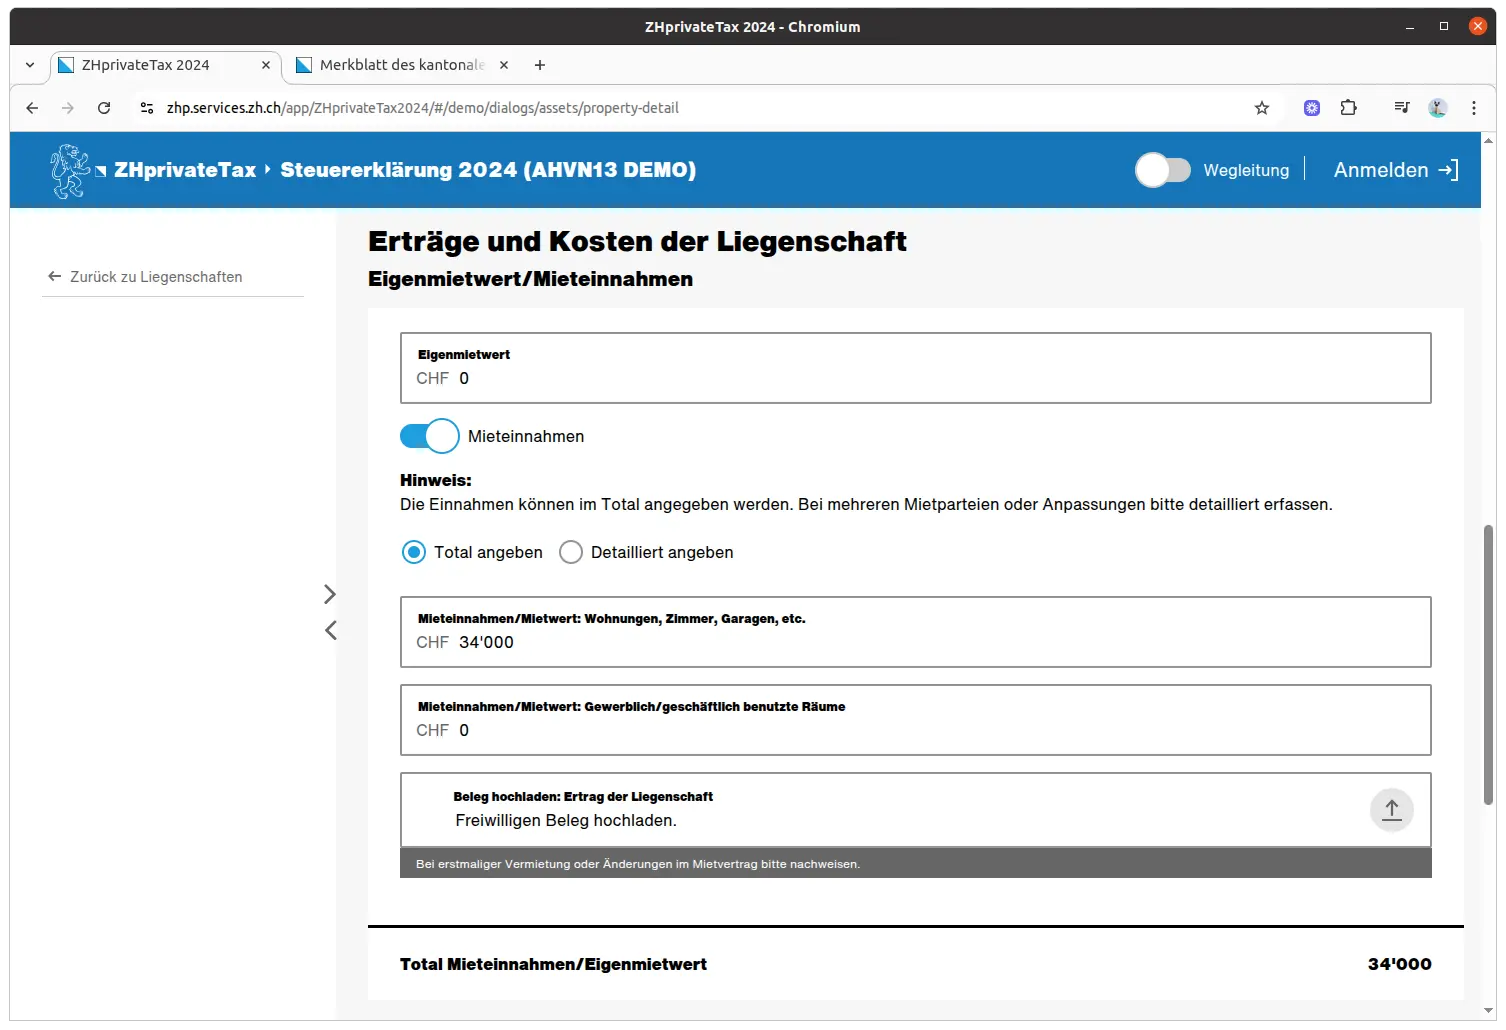Screen dimensions: 1506x1030
Task: Open the media control icon in toolbar
Action: (1402, 108)
